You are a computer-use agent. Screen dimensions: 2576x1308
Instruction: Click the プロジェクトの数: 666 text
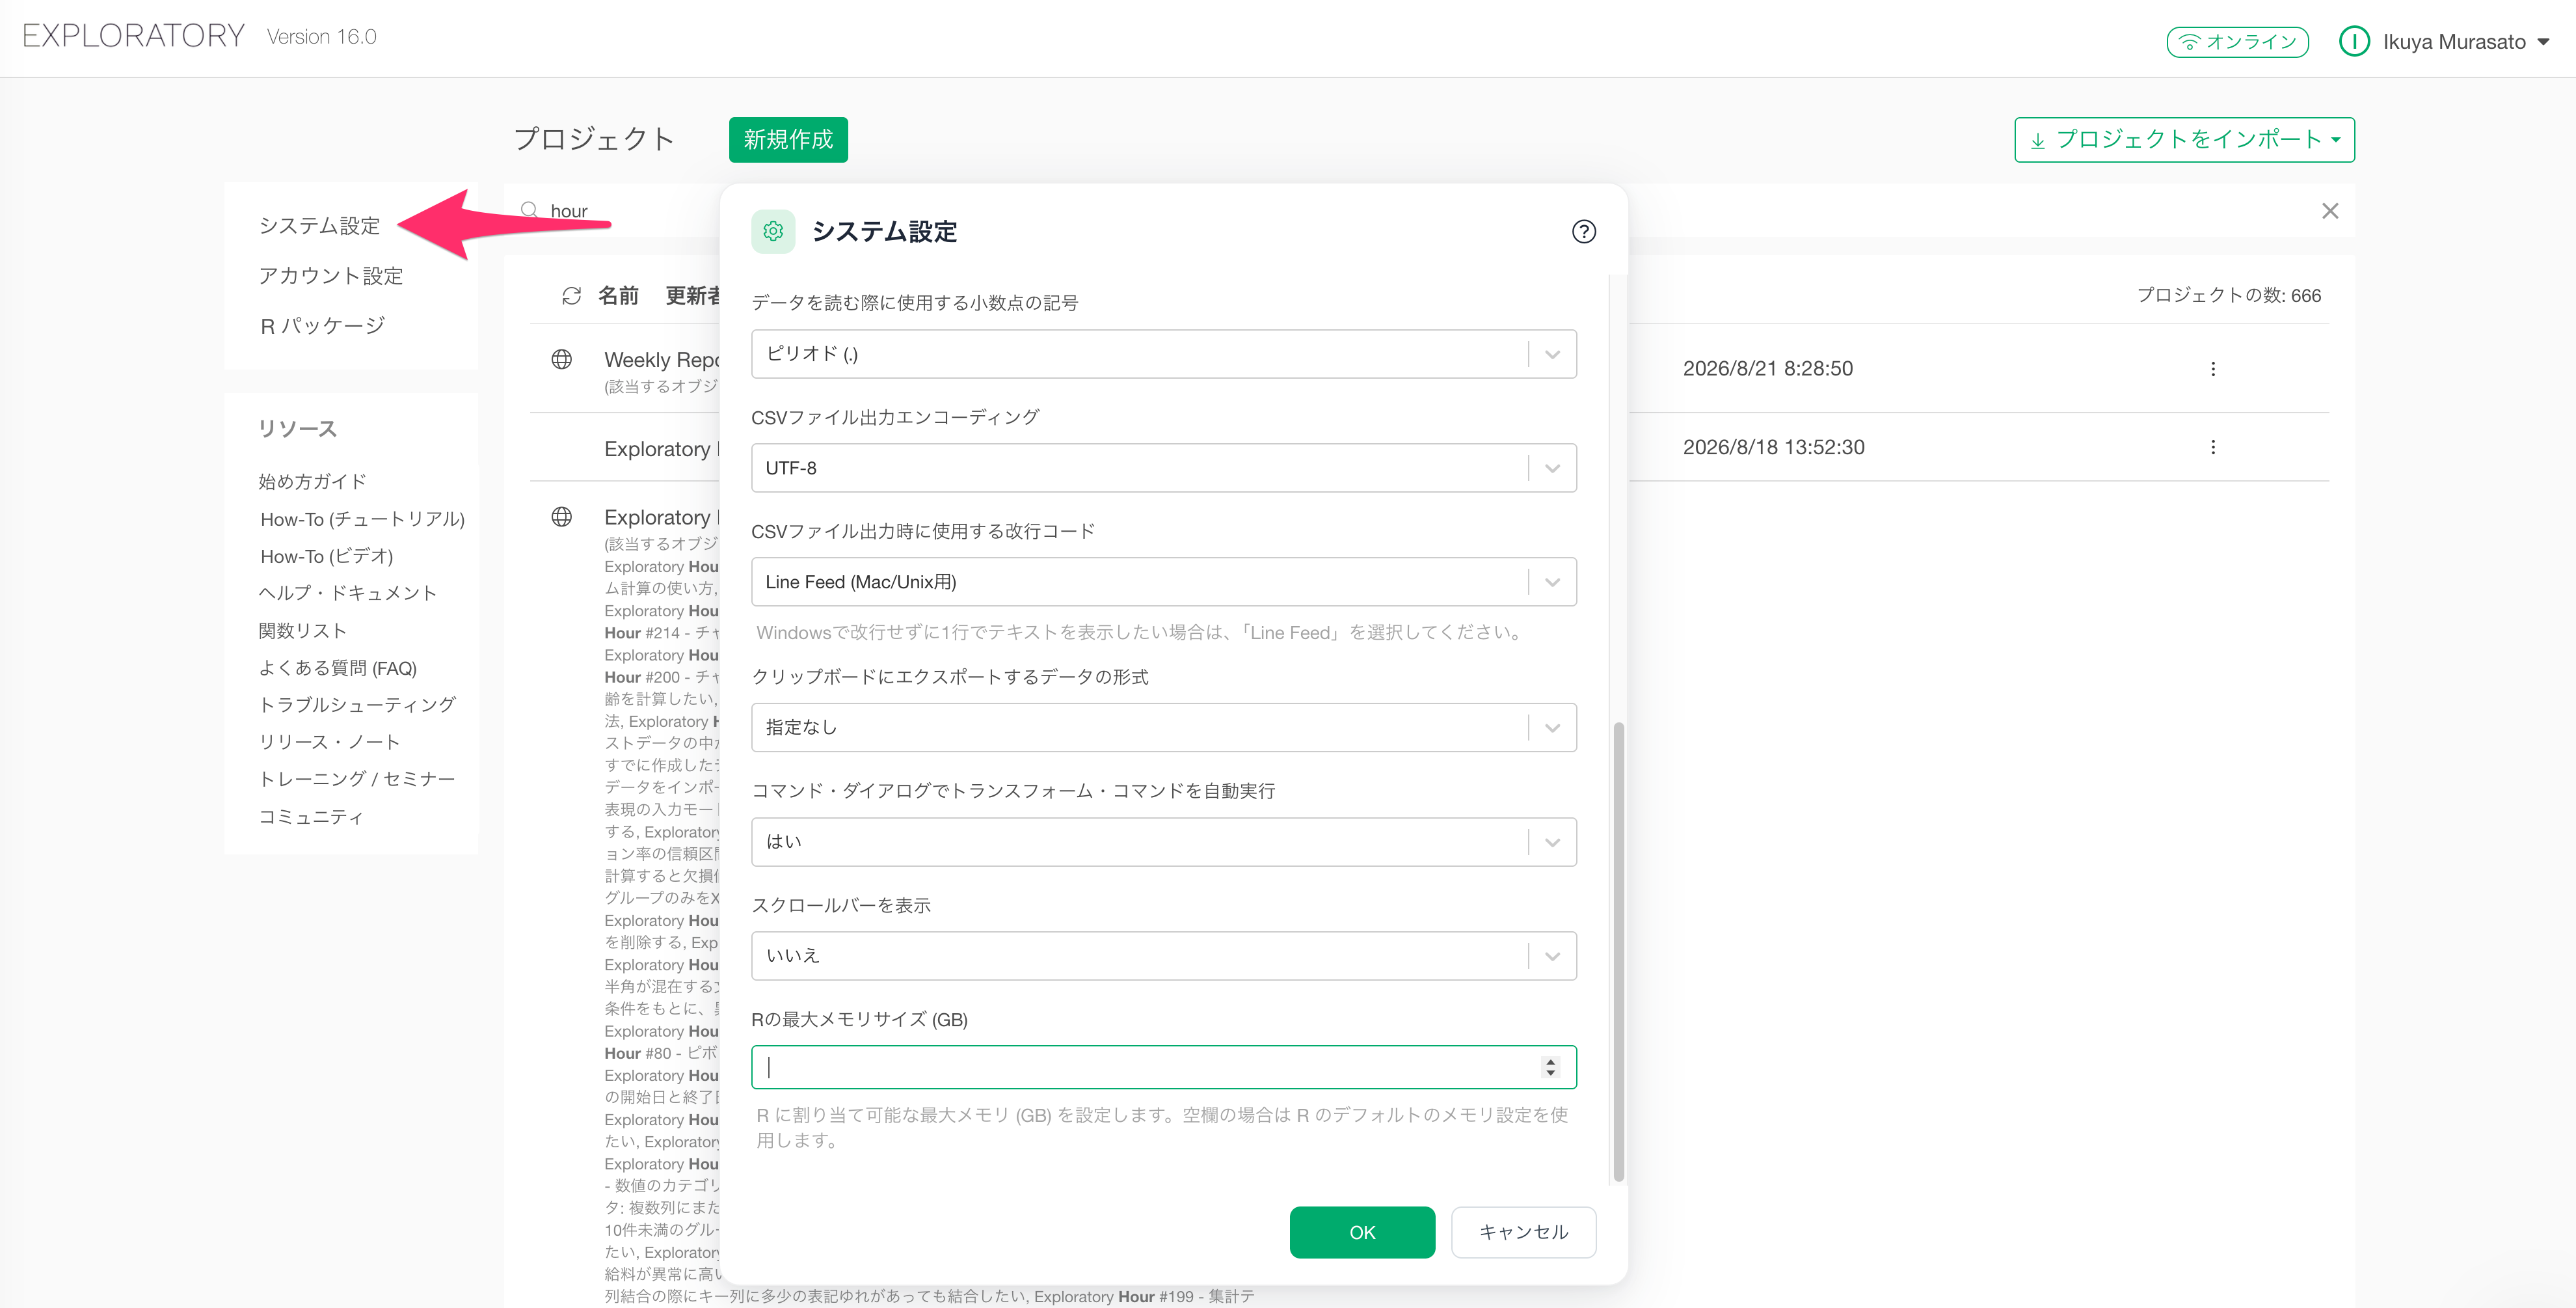(x=2228, y=296)
